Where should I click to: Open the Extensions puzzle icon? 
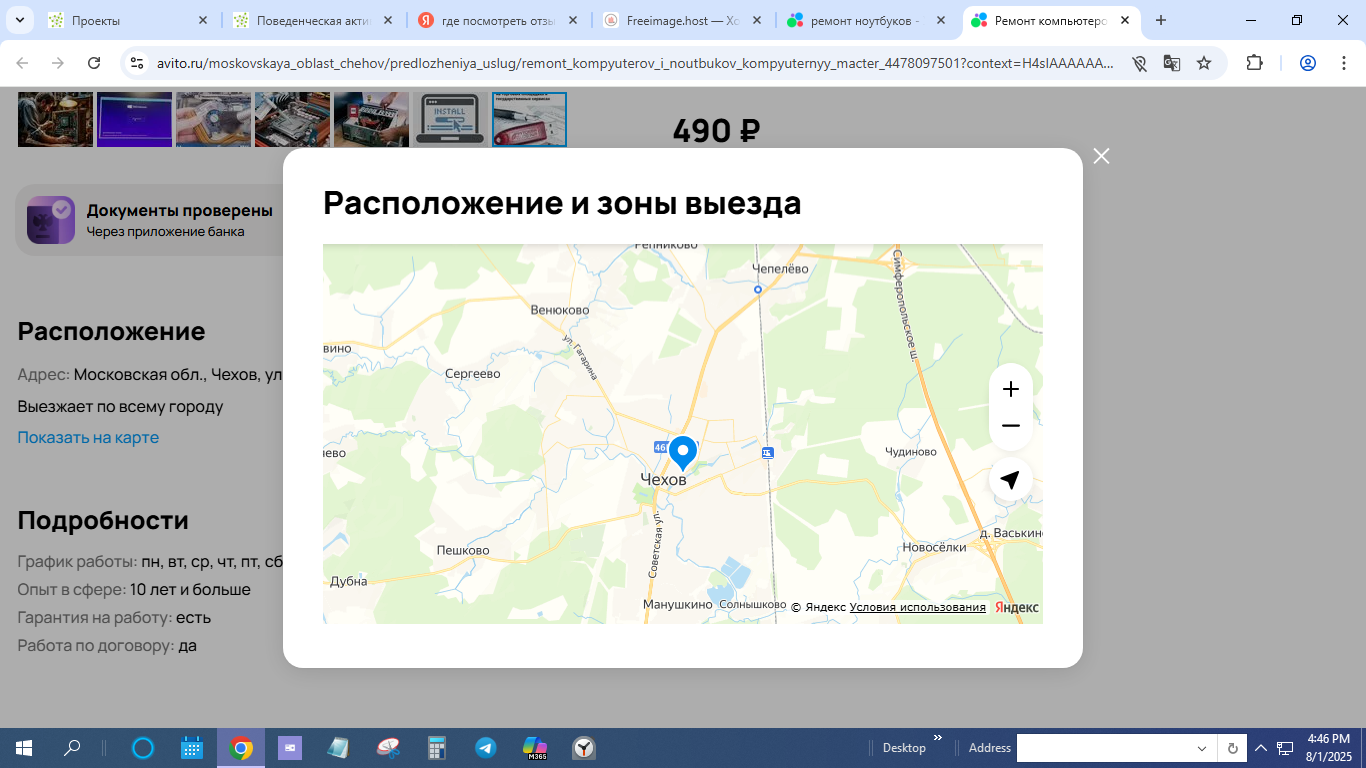pos(1254,63)
